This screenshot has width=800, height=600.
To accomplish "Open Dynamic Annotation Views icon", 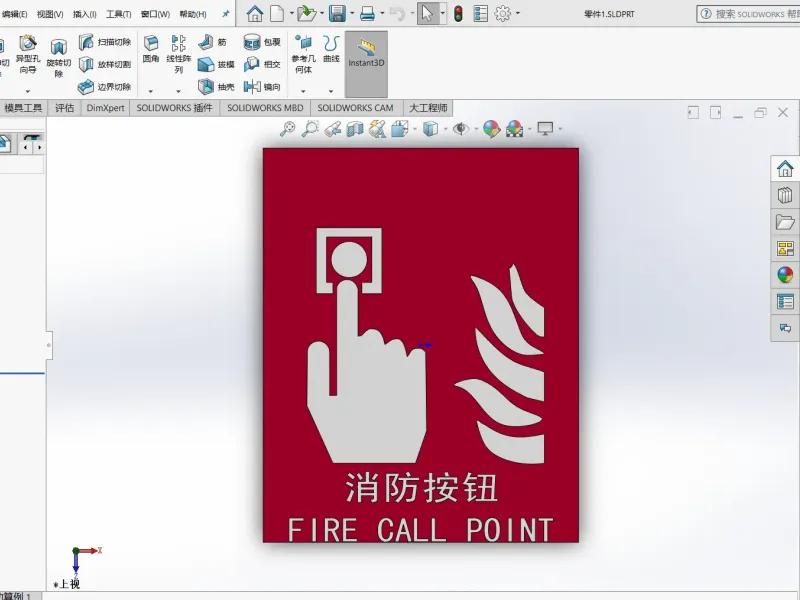I will (x=378, y=129).
